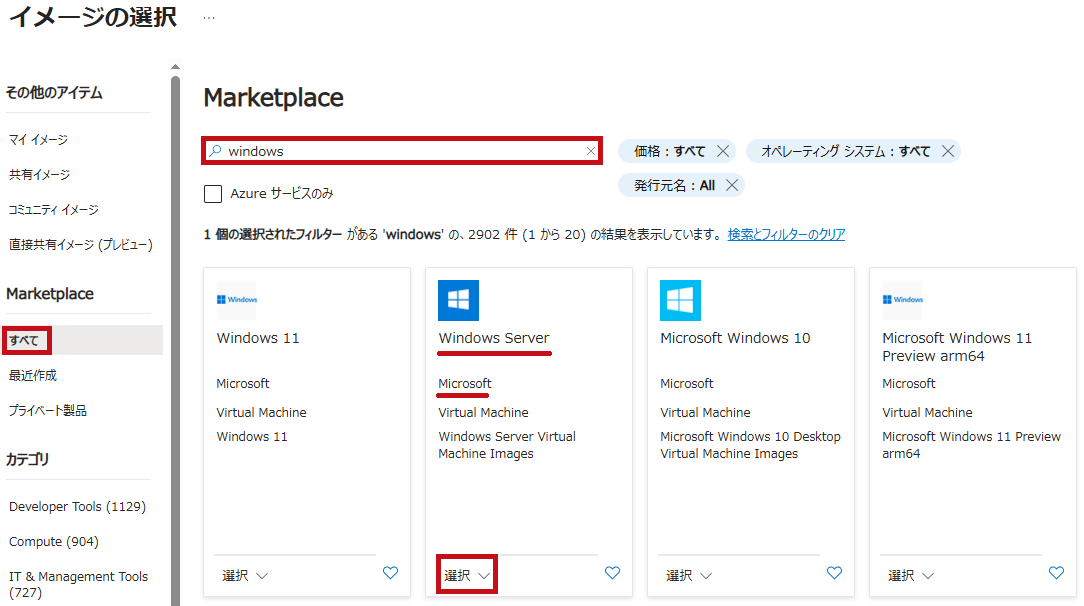Open the 選択 dropdown for Microsoft Windows 10
Viewport: 1084px width, 606px height.
(x=689, y=576)
